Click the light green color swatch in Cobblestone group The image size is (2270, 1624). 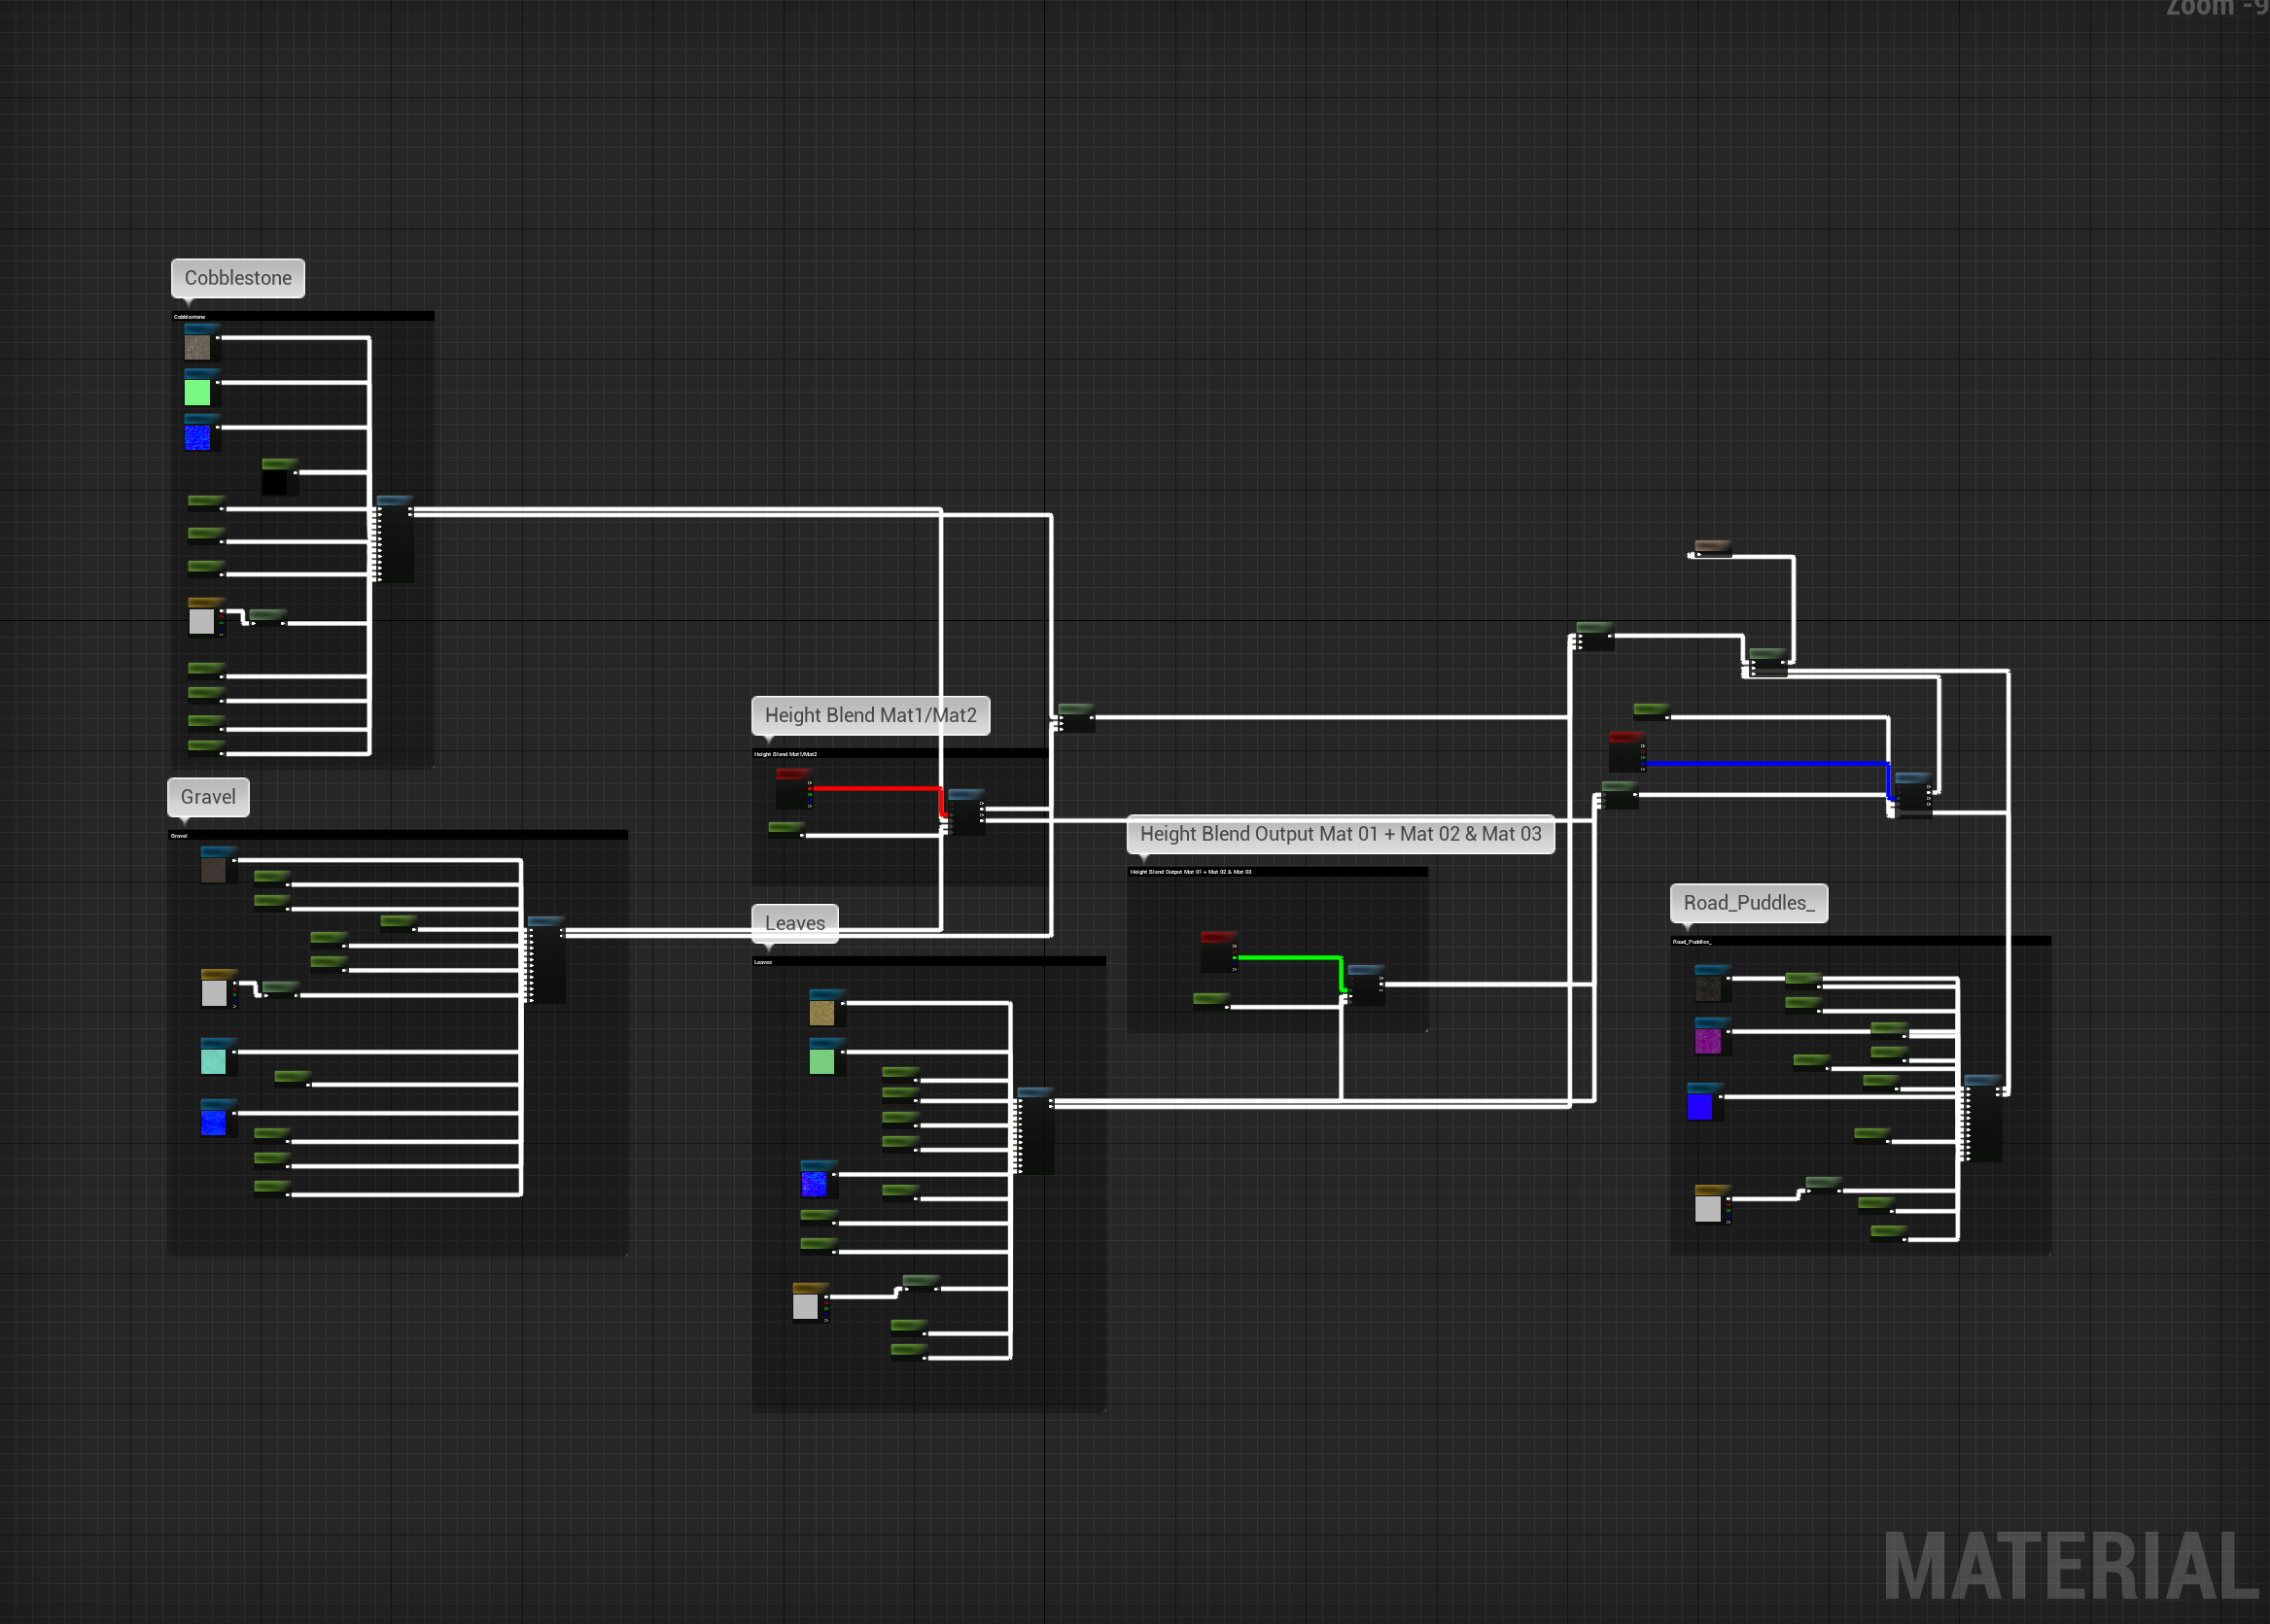pyautogui.click(x=198, y=391)
